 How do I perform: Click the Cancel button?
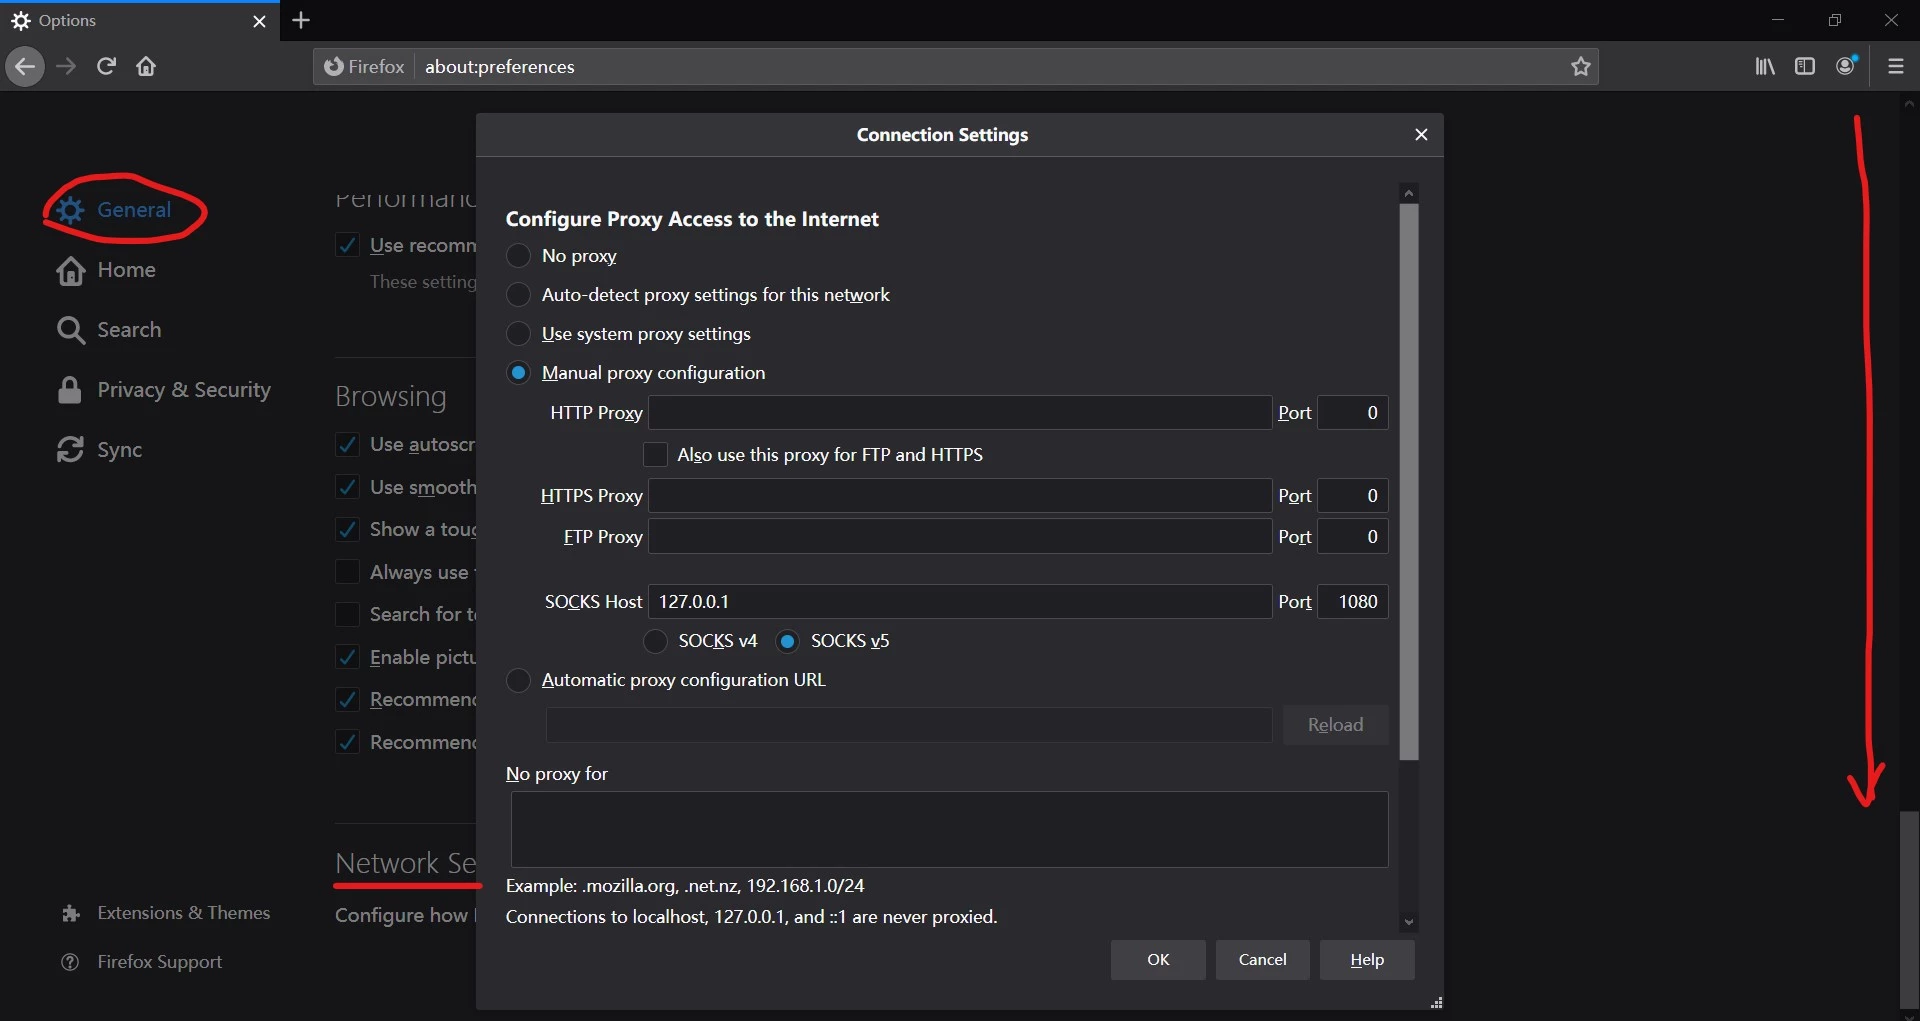click(x=1262, y=960)
